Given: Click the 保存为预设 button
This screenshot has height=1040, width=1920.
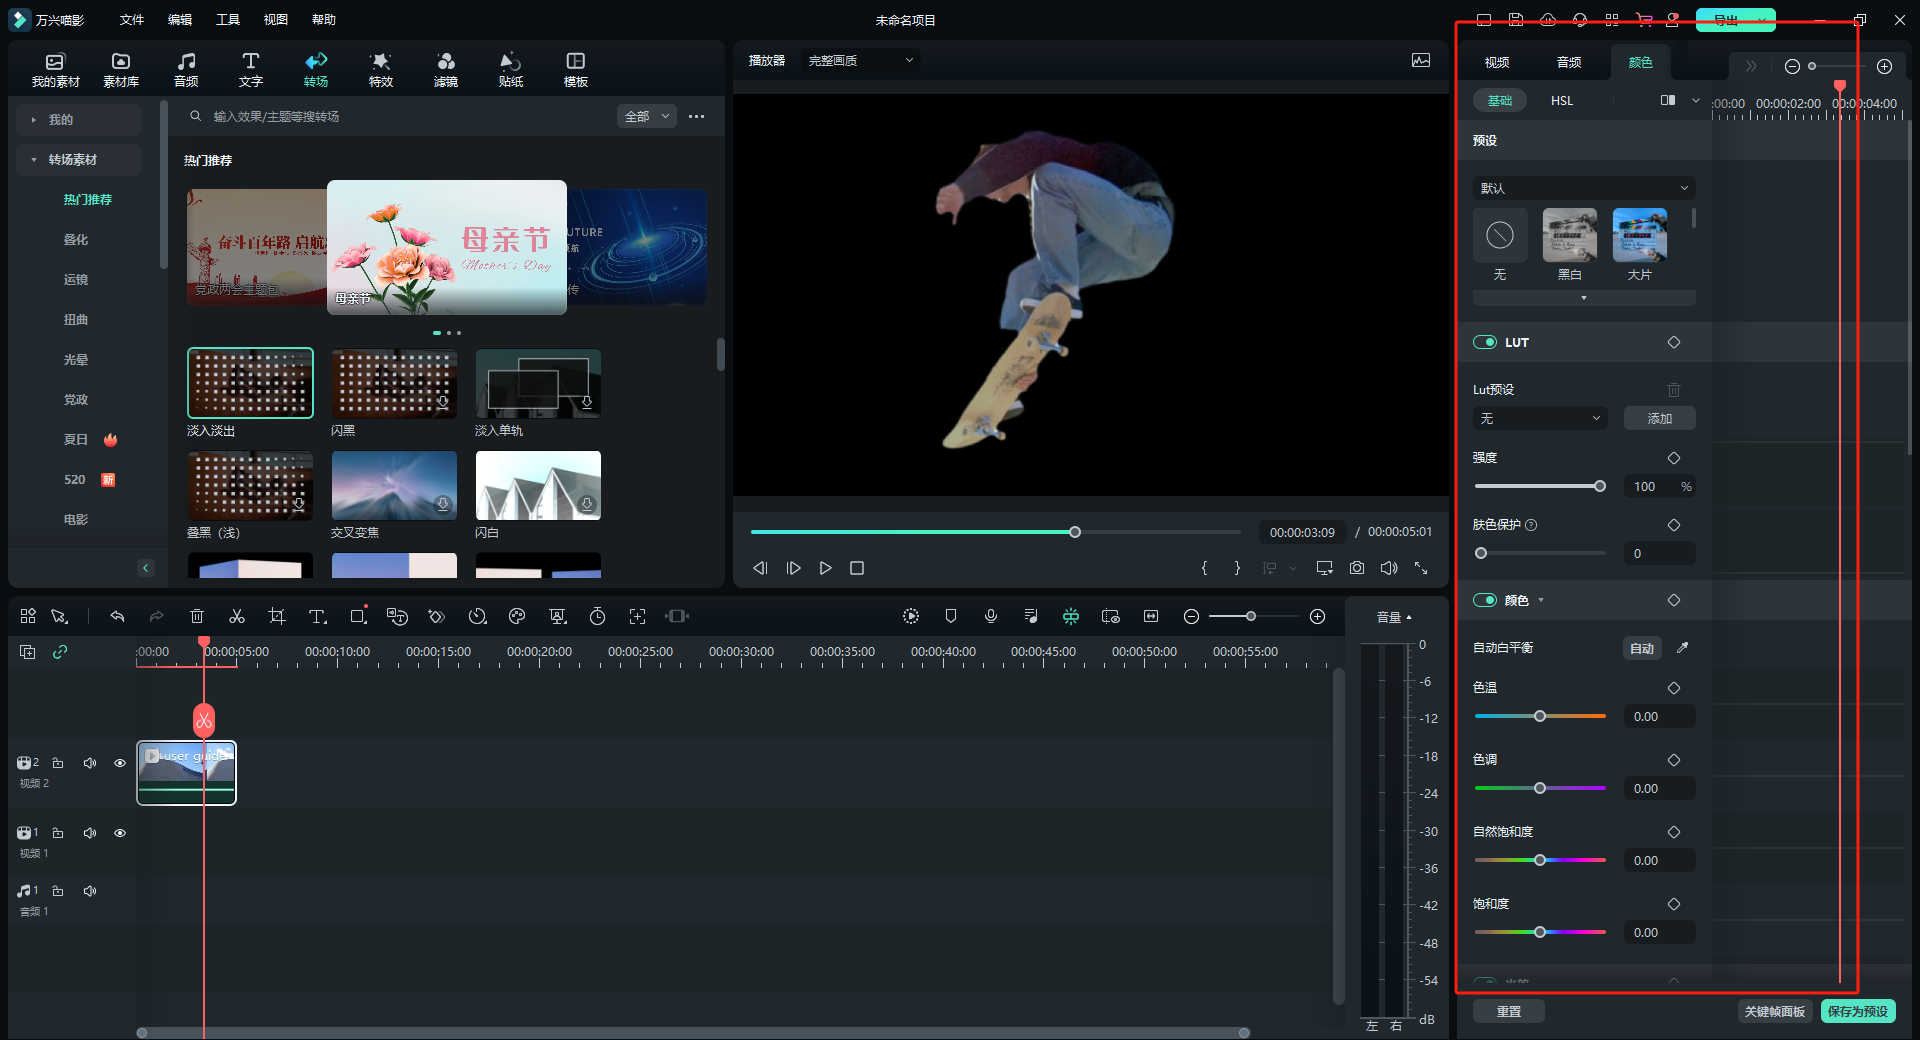Looking at the screenshot, I should click(x=1858, y=1011).
